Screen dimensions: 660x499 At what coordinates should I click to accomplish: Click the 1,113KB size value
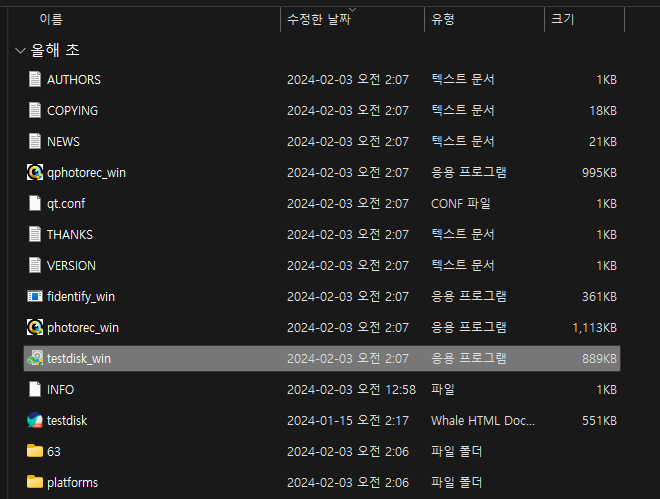pos(594,328)
